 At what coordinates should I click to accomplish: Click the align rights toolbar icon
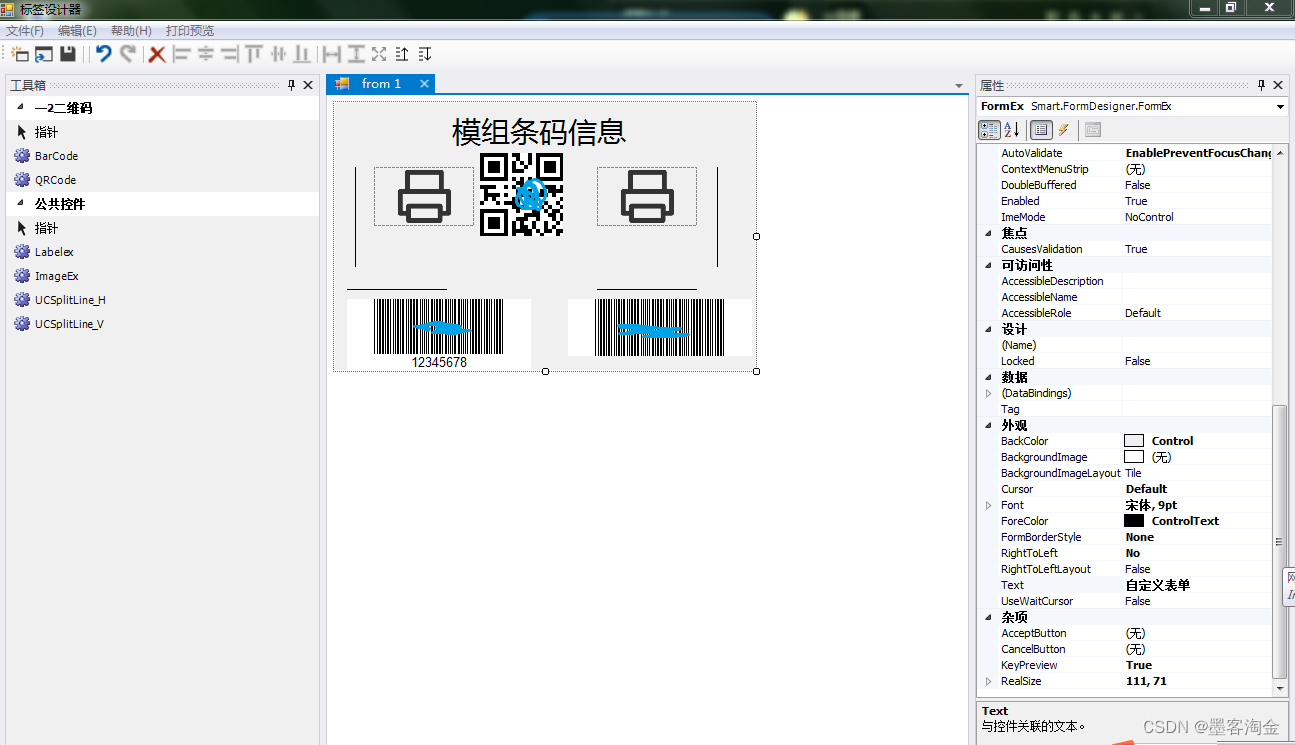[x=229, y=54]
